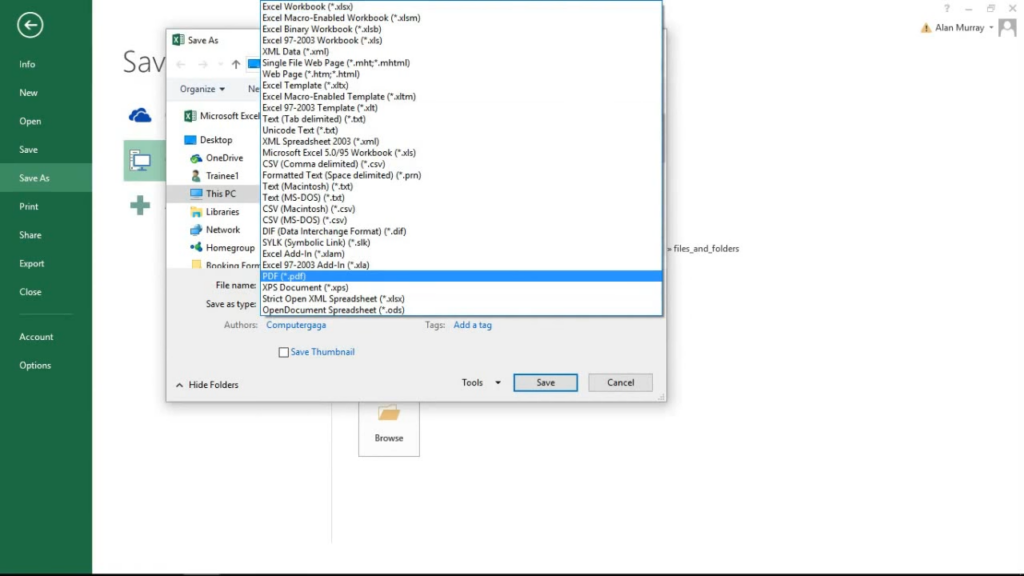
Task: Open Help with the question mark icon
Action: [x=947, y=8]
